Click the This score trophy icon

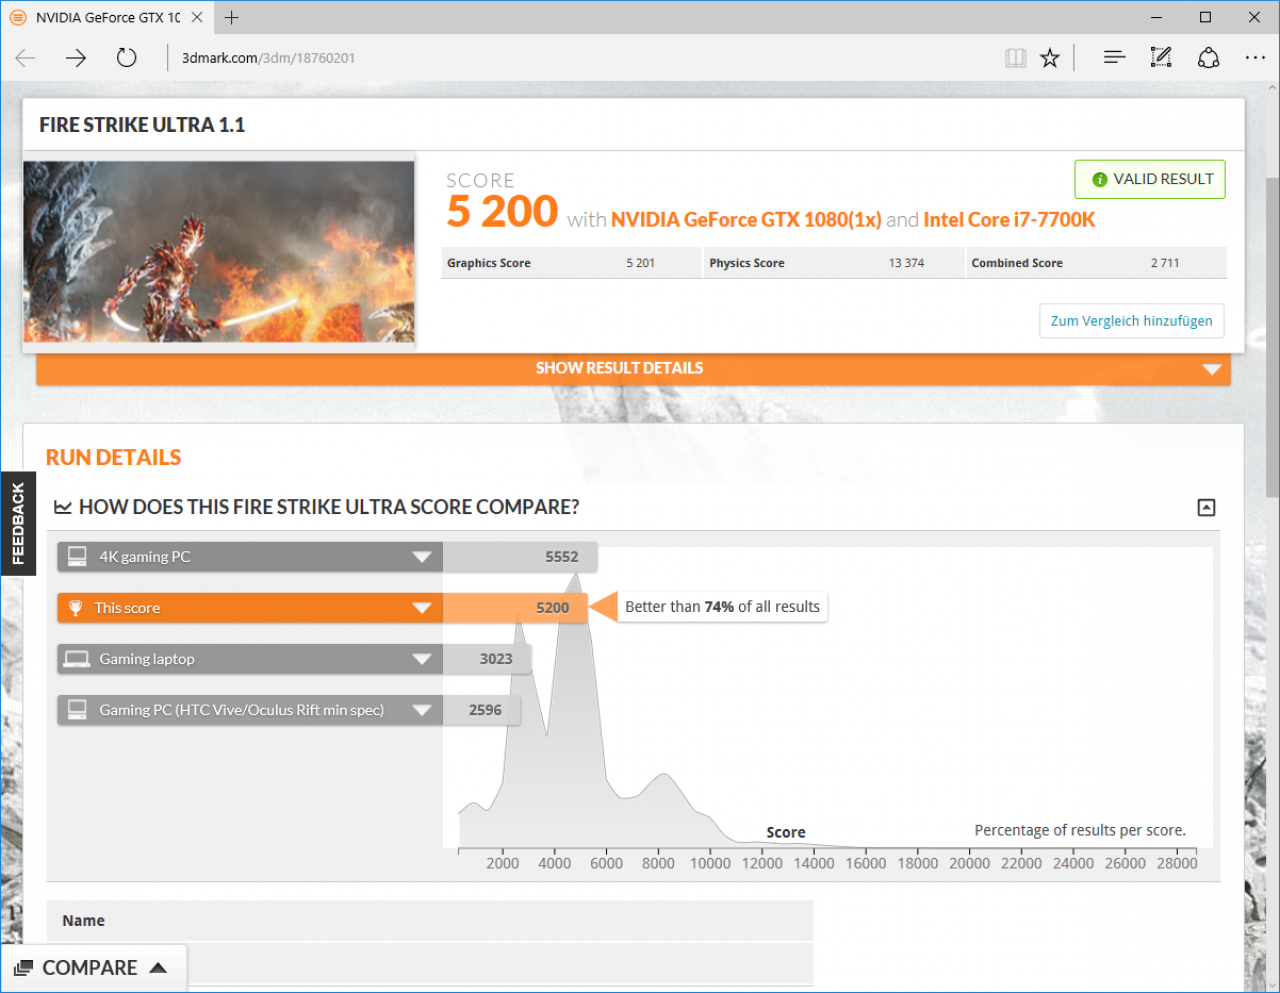point(75,608)
